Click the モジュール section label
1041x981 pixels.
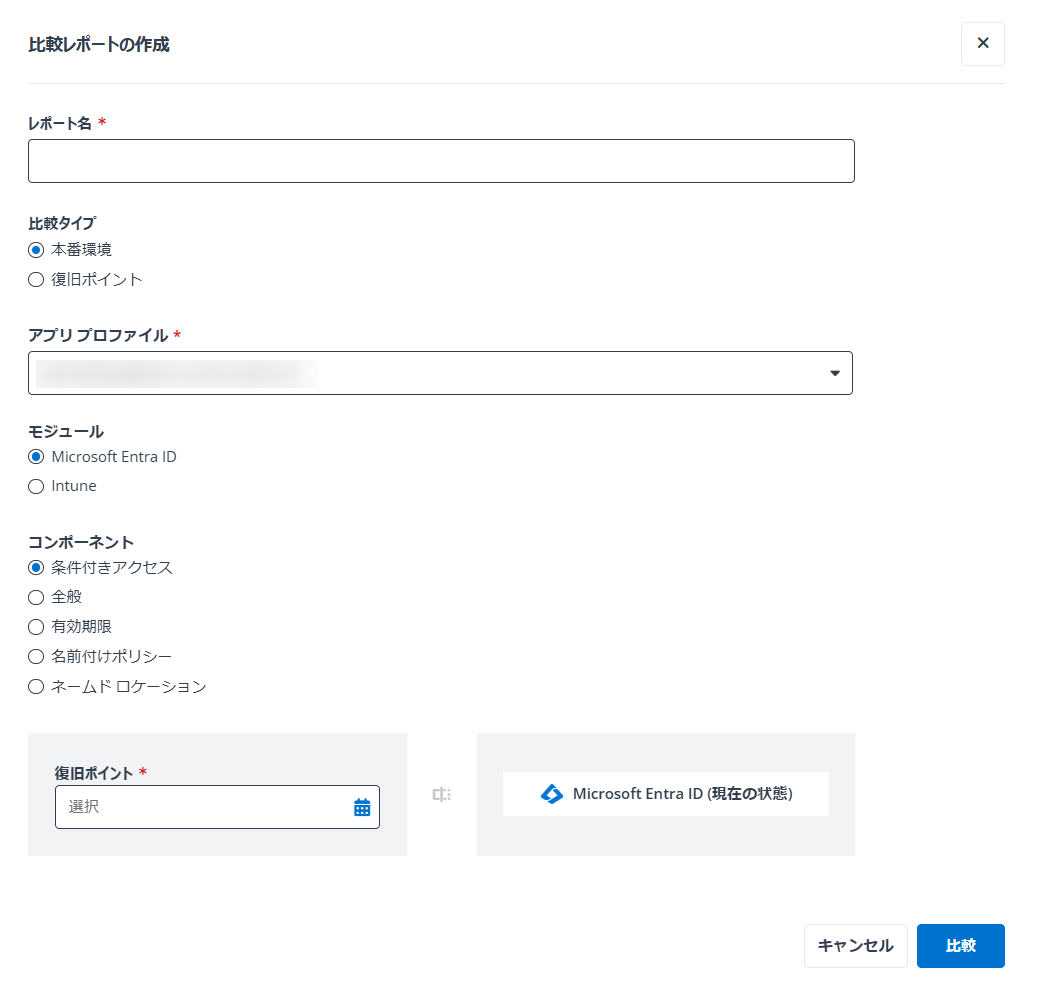coord(66,431)
